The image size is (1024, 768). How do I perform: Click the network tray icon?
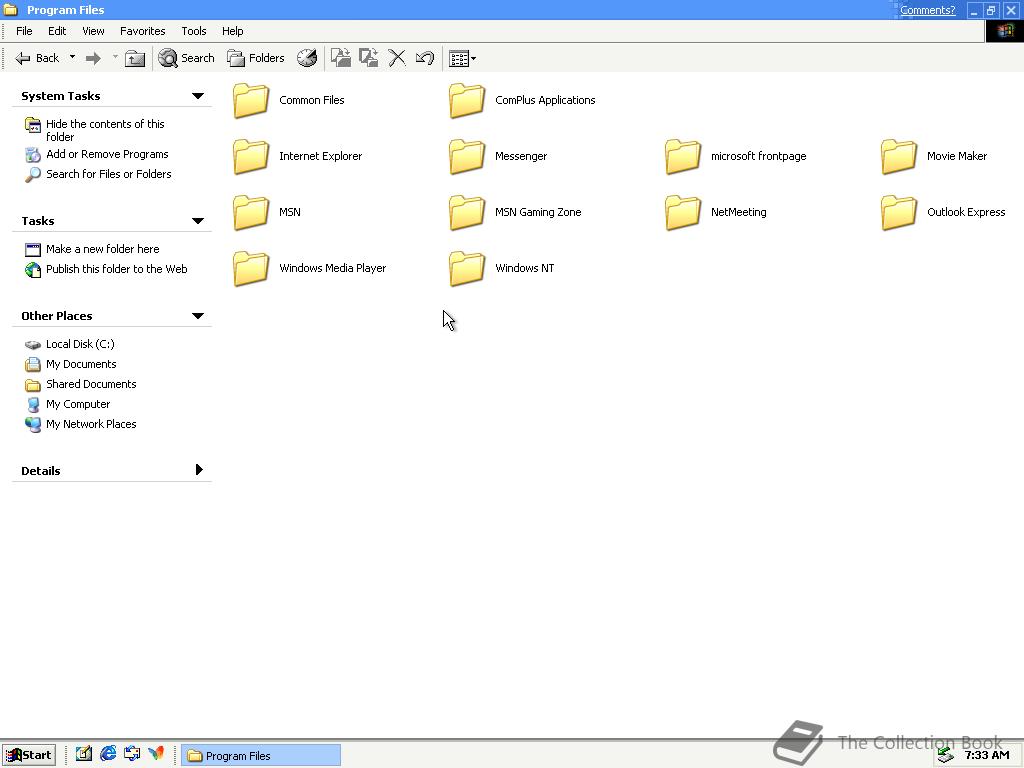(946, 756)
